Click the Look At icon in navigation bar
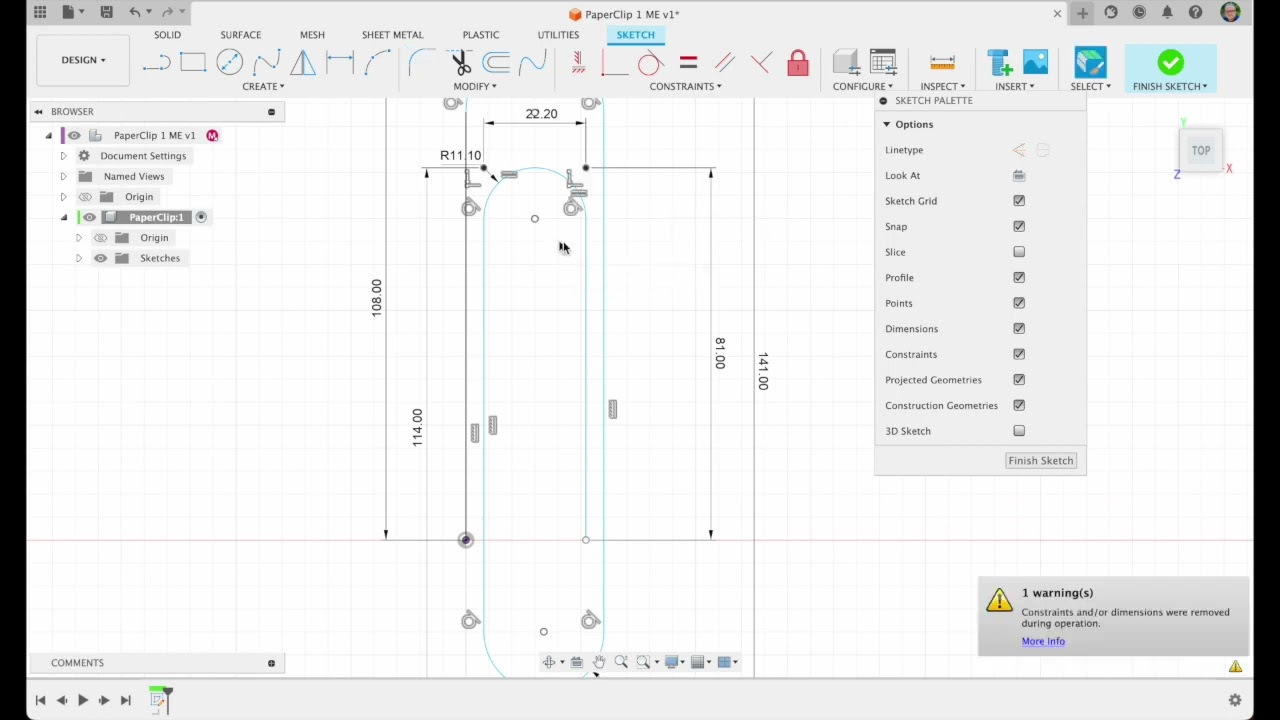Viewport: 1280px width, 720px height. pyautogui.click(x=577, y=662)
